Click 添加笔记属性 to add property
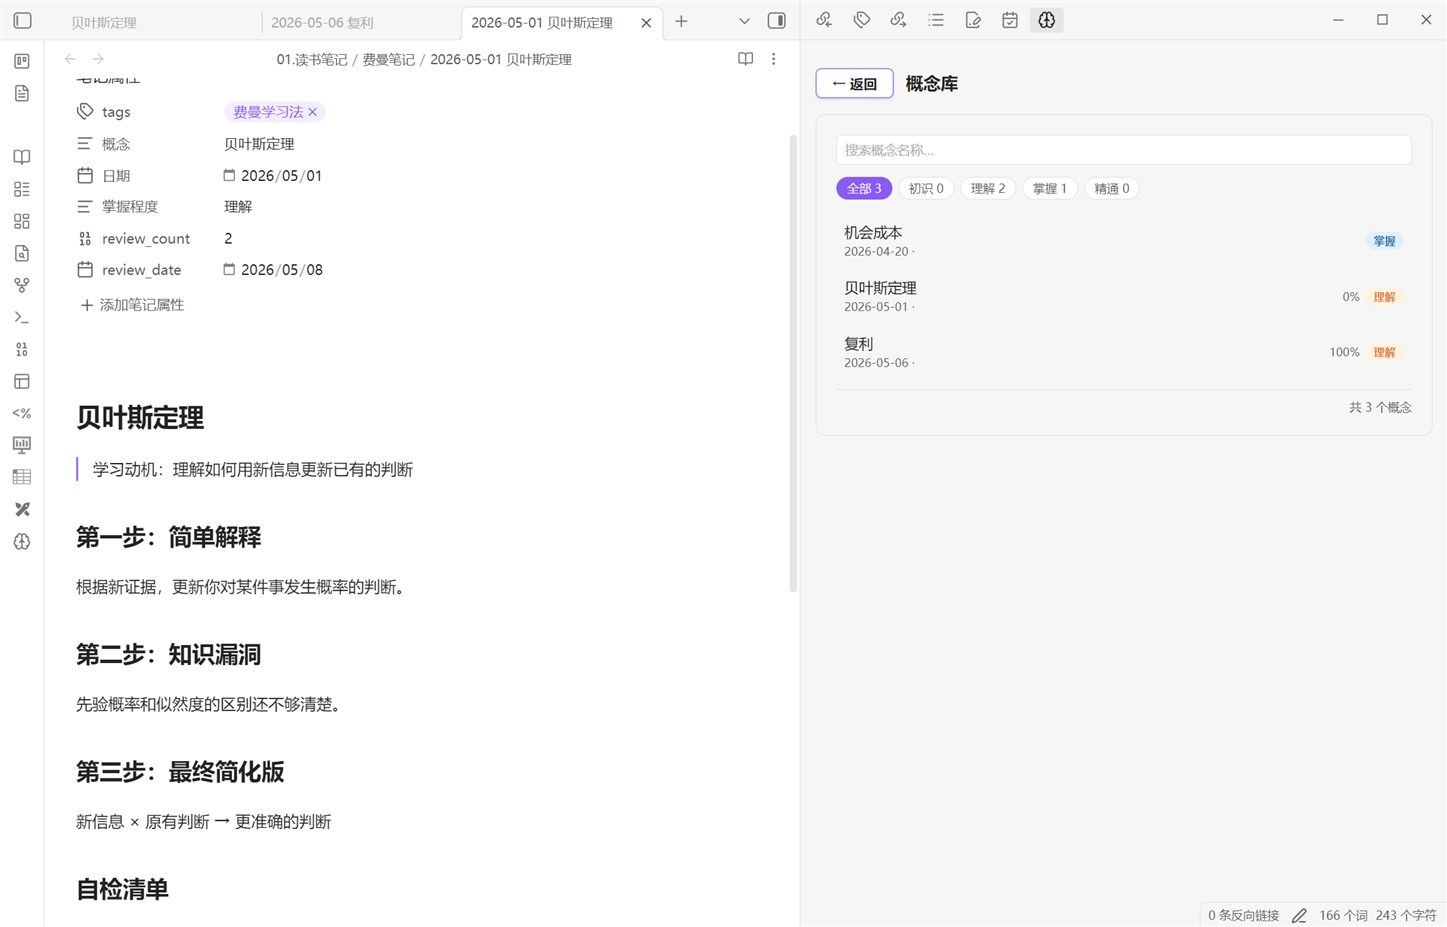 (132, 305)
